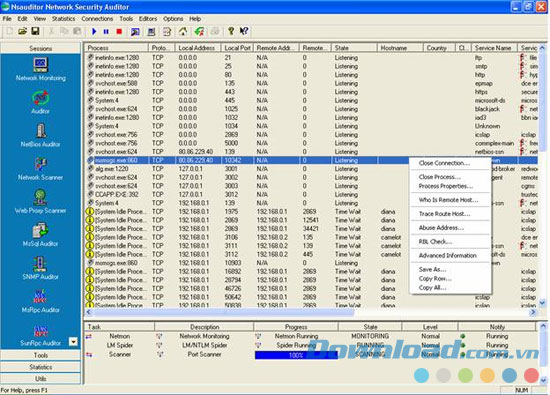The image size is (550, 395).
Task: Click the Scanner 100% progress bar
Action: click(296, 355)
